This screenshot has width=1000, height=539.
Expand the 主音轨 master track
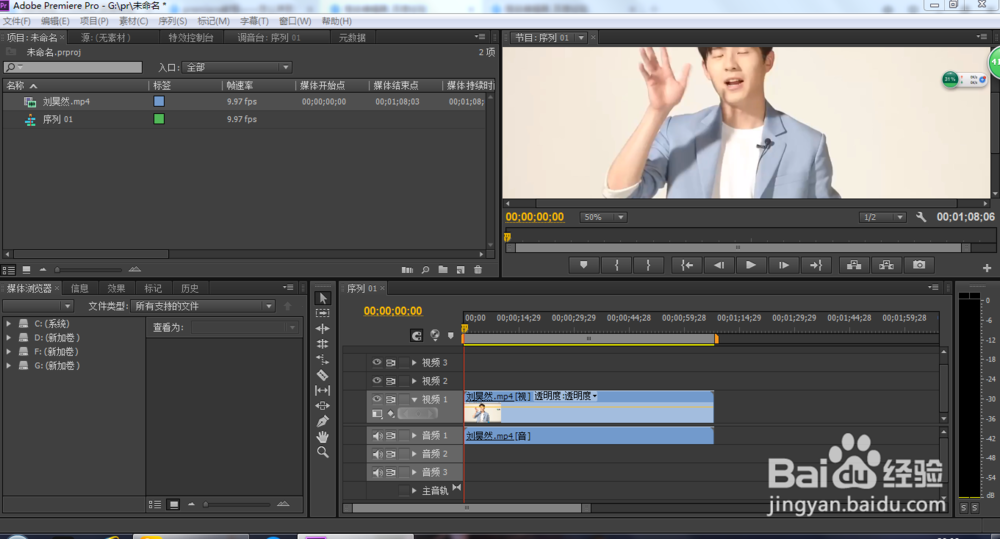415,491
